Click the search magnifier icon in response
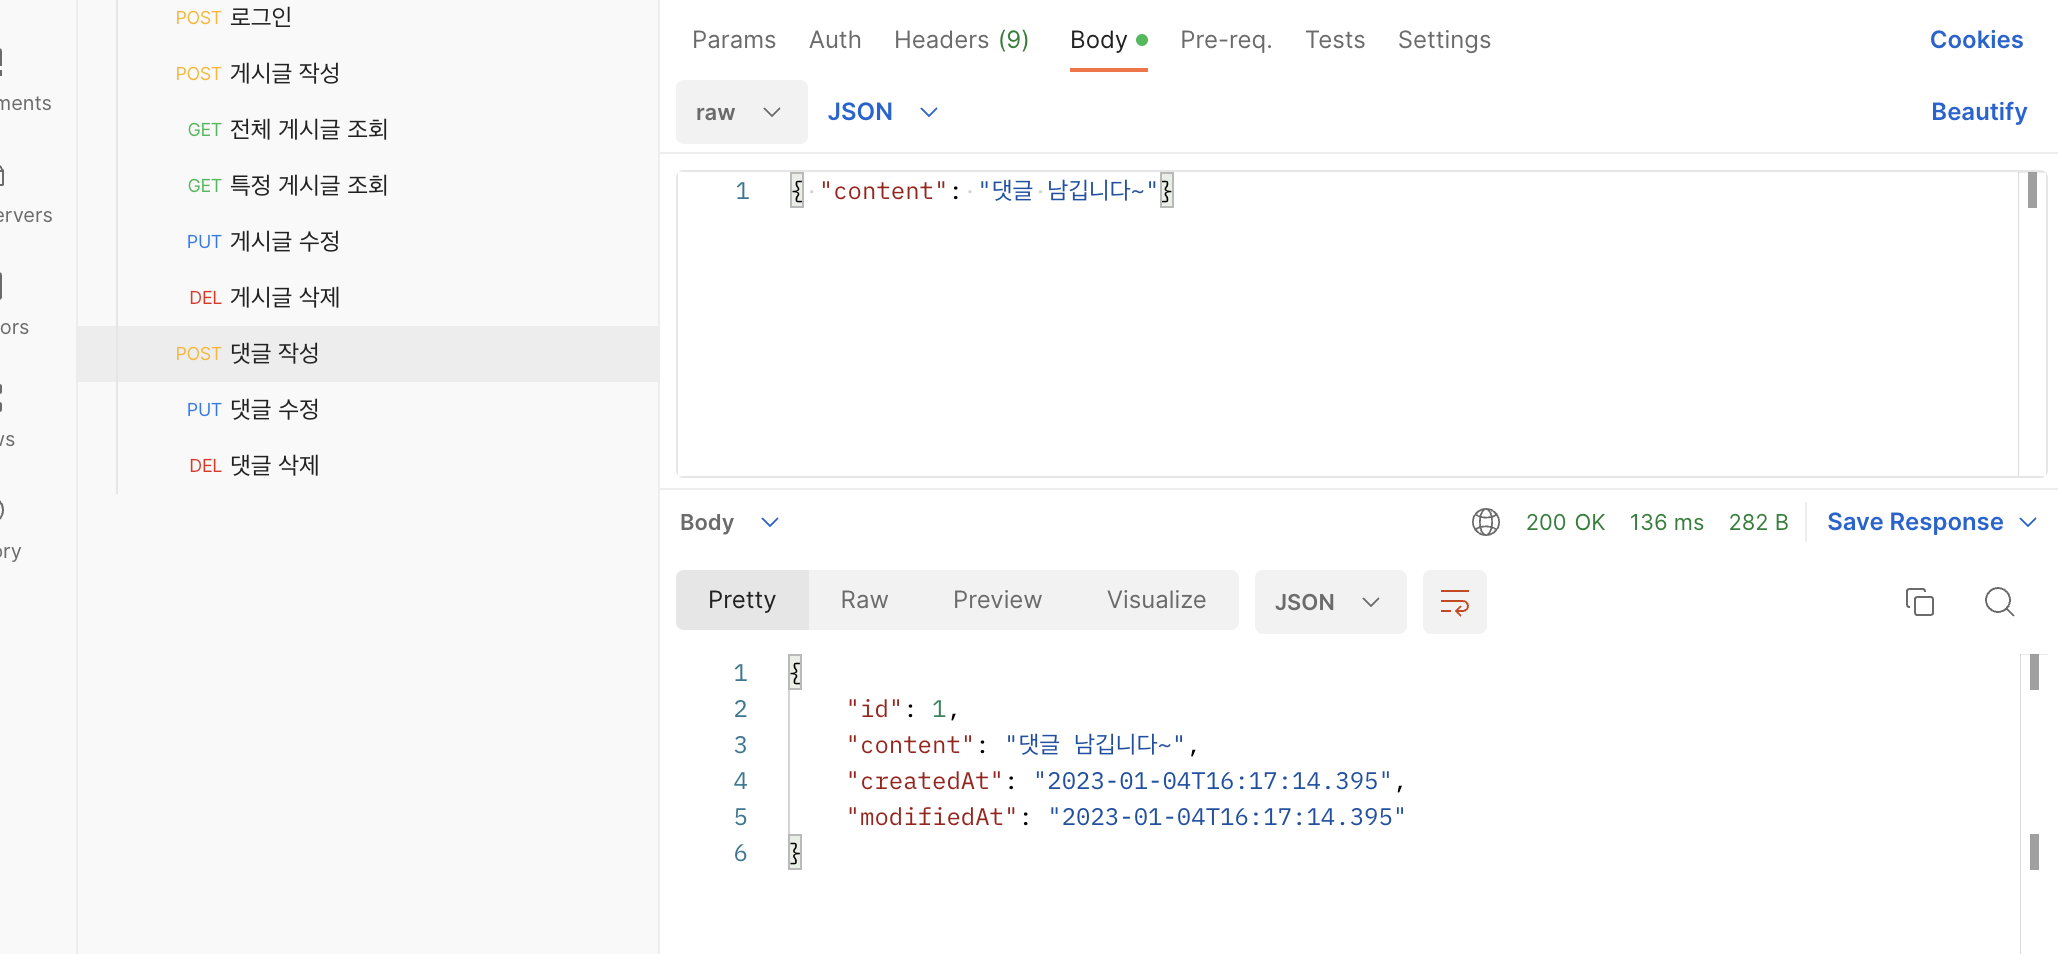 pyautogui.click(x=1999, y=602)
